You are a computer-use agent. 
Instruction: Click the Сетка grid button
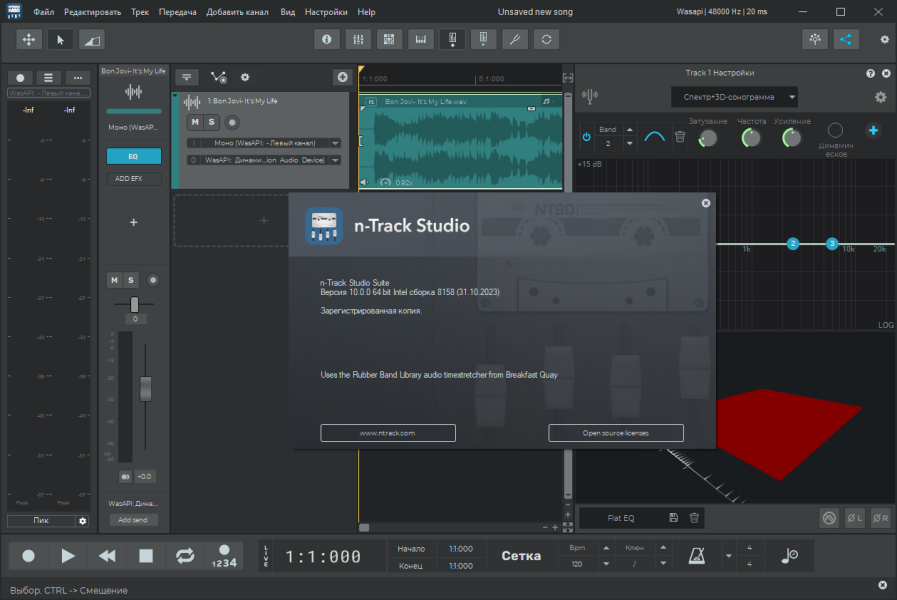pos(521,555)
